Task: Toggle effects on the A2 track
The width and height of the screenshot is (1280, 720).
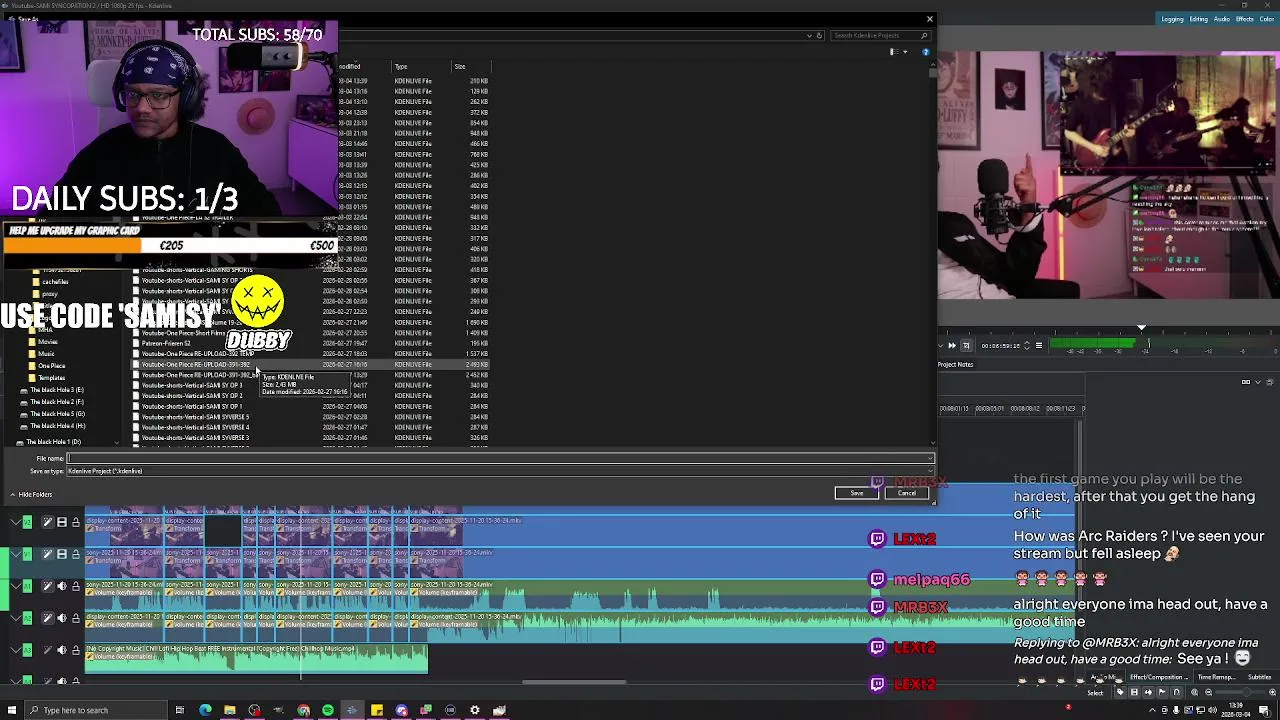Action: coord(47,618)
